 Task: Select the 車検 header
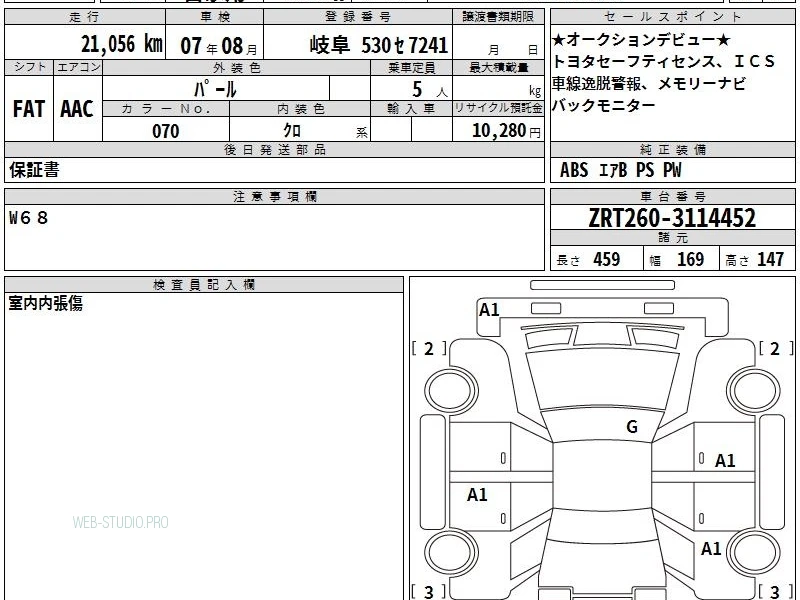tap(215, 17)
